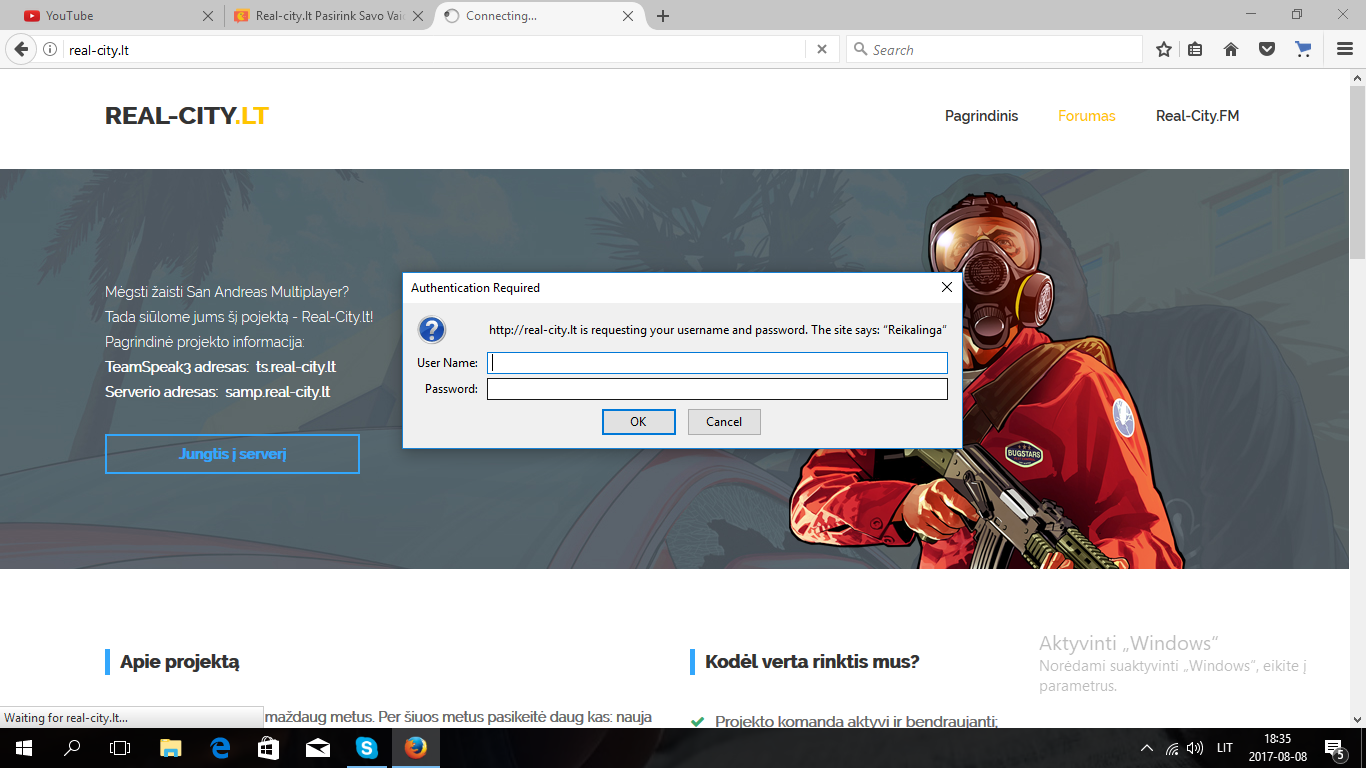Viewport: 1366px width, 768px height.
Task: Click the Jungtis į serverį button
Action: [x=232, y=454]
